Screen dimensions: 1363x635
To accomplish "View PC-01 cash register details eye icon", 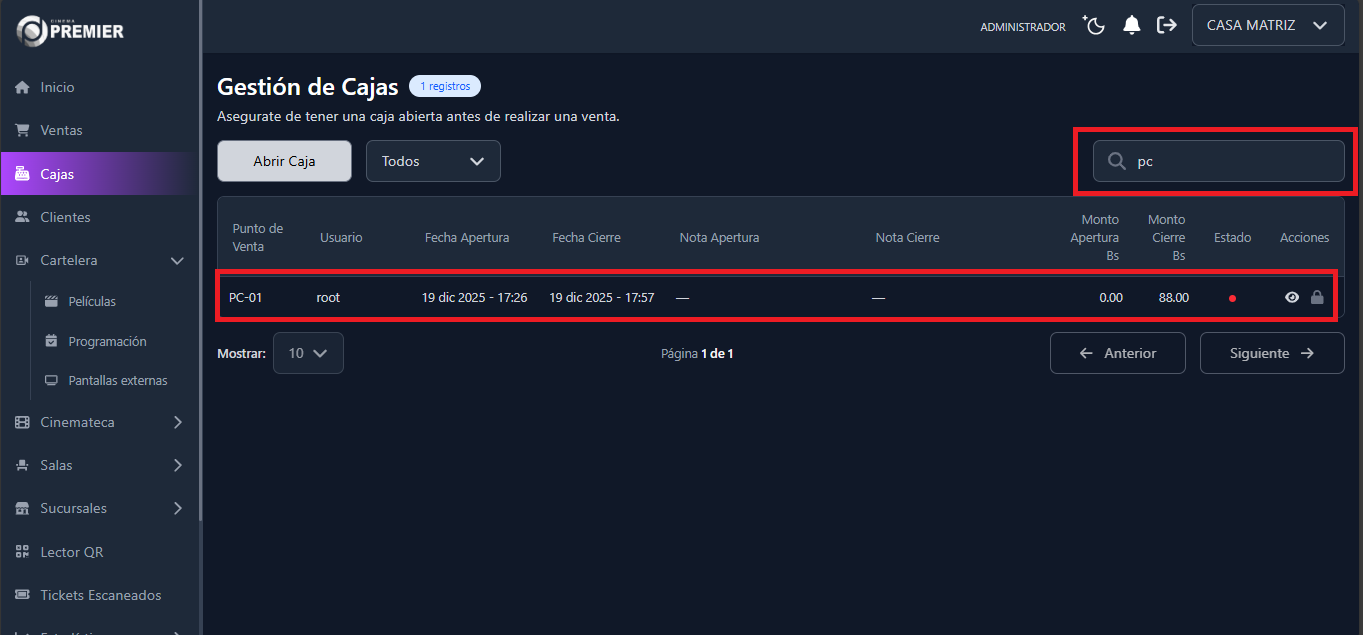I will pos(1292,297).
